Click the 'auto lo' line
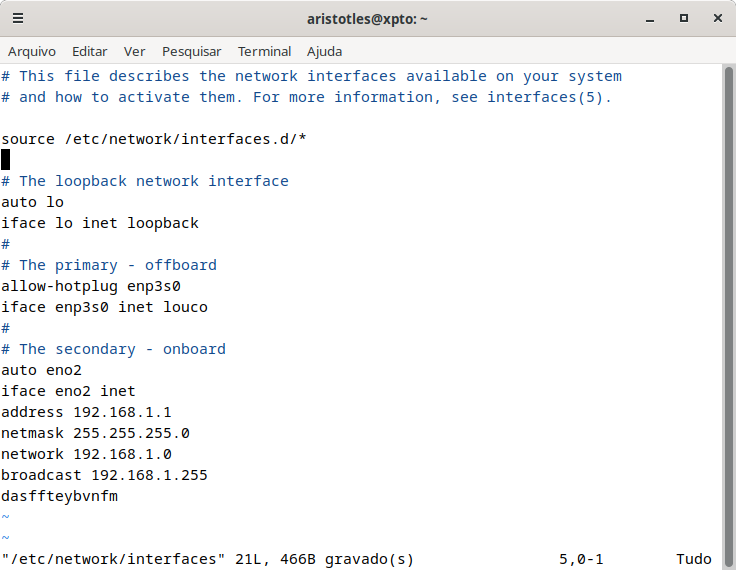 tap(32, 202)
